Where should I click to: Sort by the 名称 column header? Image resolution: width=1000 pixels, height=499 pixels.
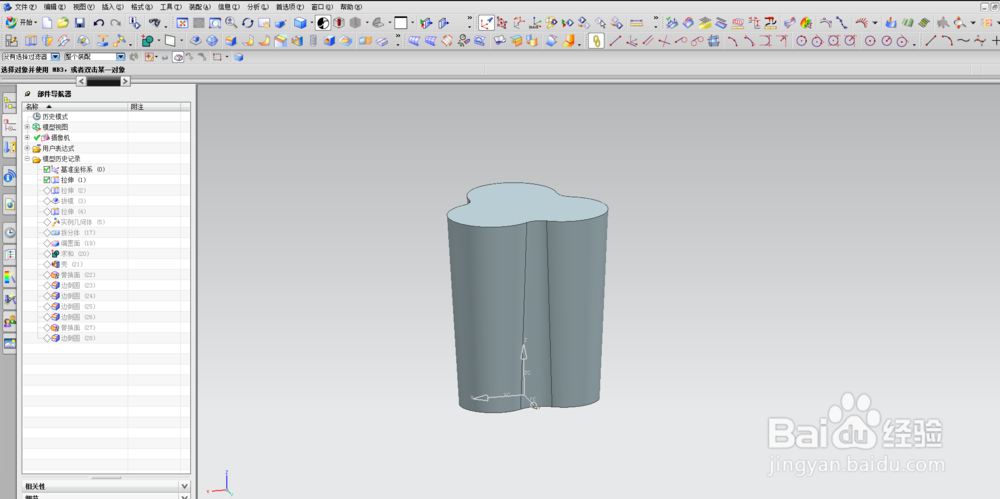pyautogui.click(x=75, y=107)
